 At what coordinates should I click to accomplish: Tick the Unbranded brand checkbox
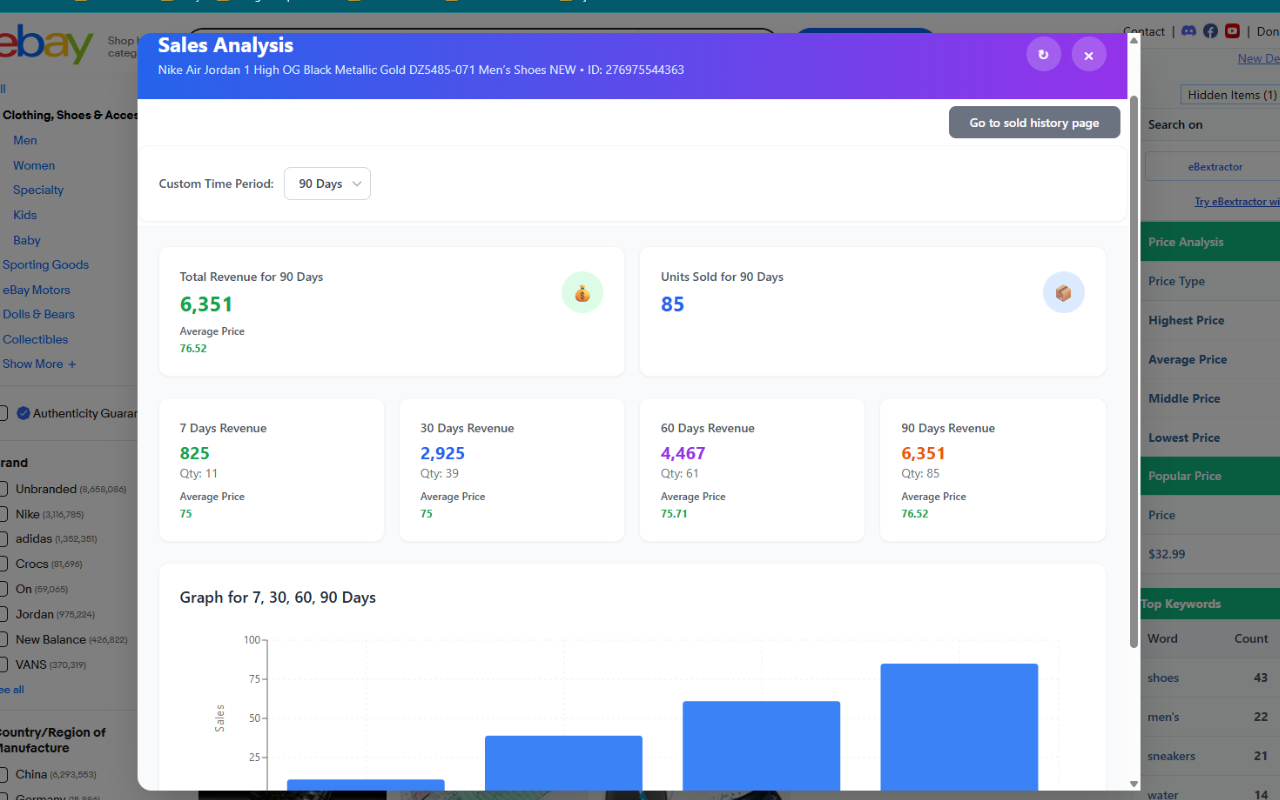(3, 489)
